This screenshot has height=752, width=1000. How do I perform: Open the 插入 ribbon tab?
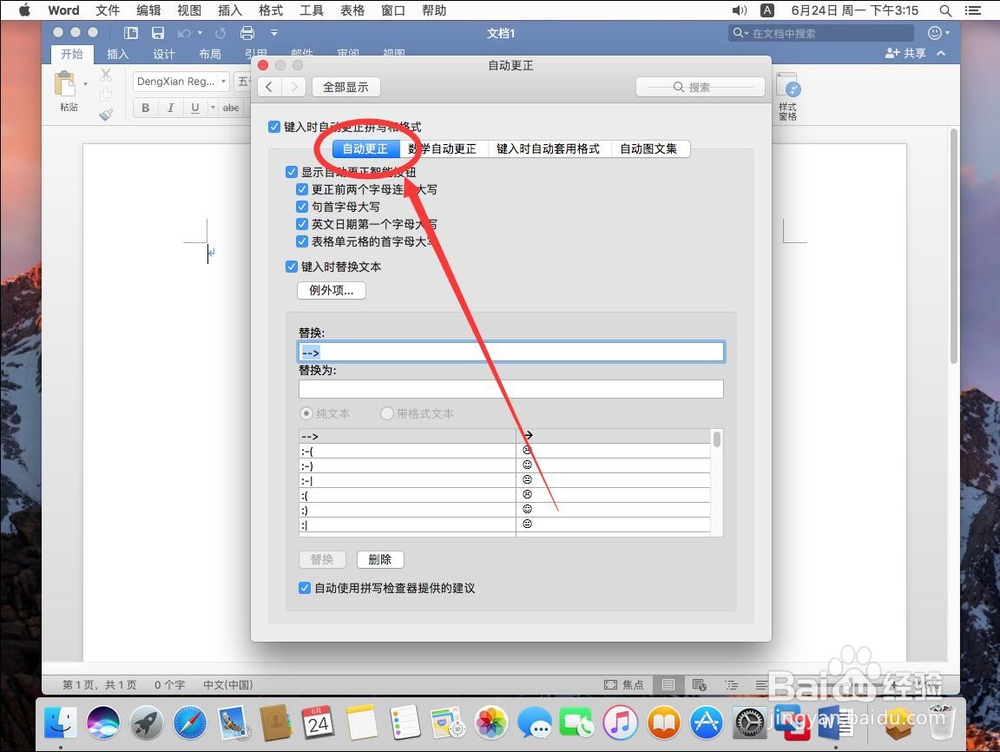click(x=117, y=54)
